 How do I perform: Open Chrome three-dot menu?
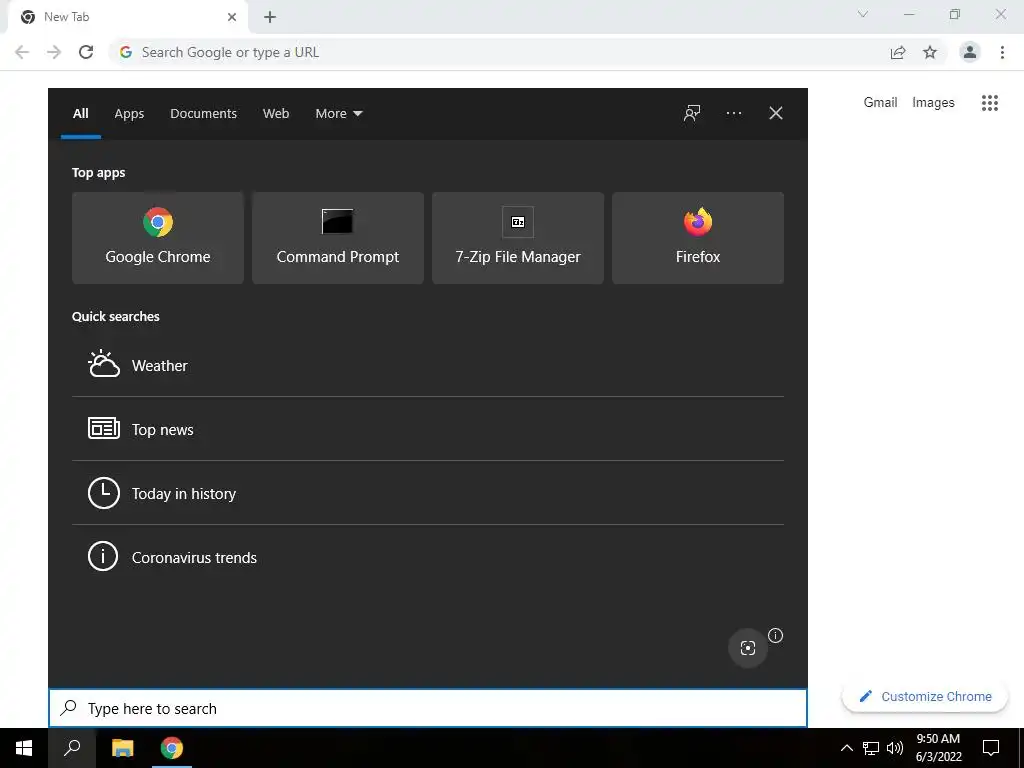pyautogui.click(x=1002, y=52)
